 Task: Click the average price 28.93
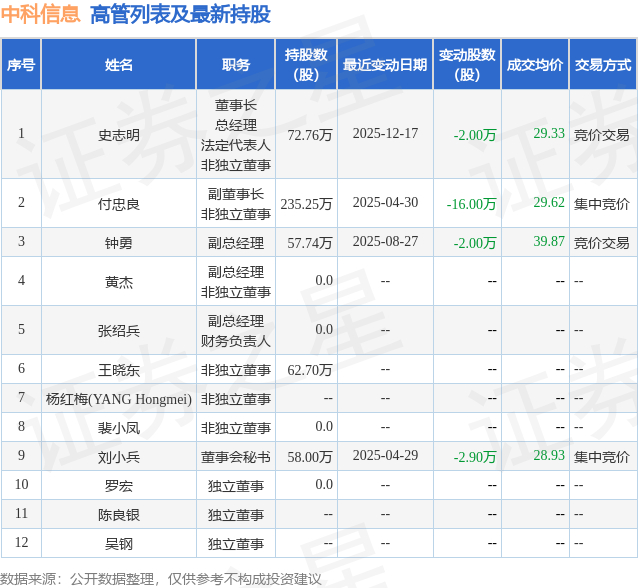coord(549,456)
